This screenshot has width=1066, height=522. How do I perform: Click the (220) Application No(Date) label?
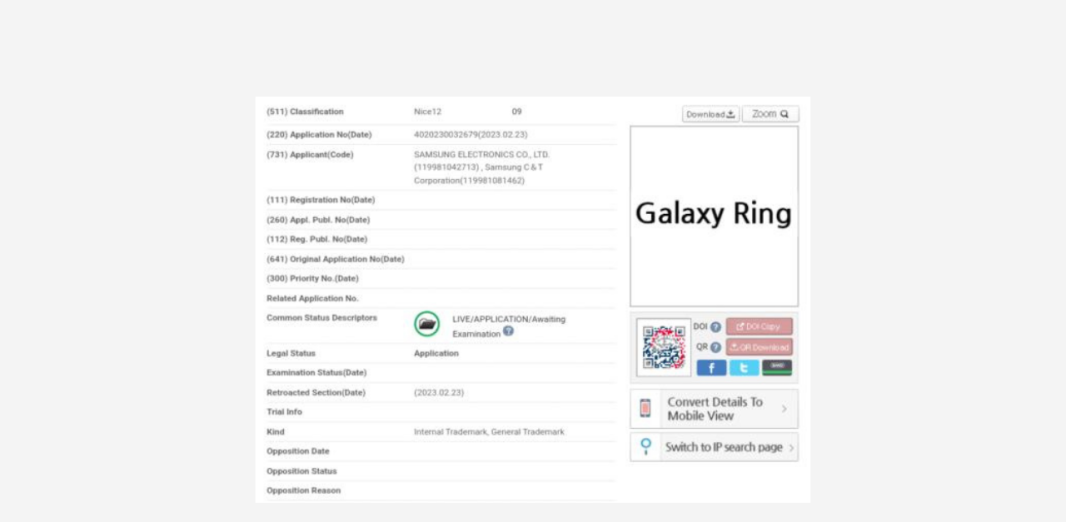pyautogui.click(x=319, y=135)
